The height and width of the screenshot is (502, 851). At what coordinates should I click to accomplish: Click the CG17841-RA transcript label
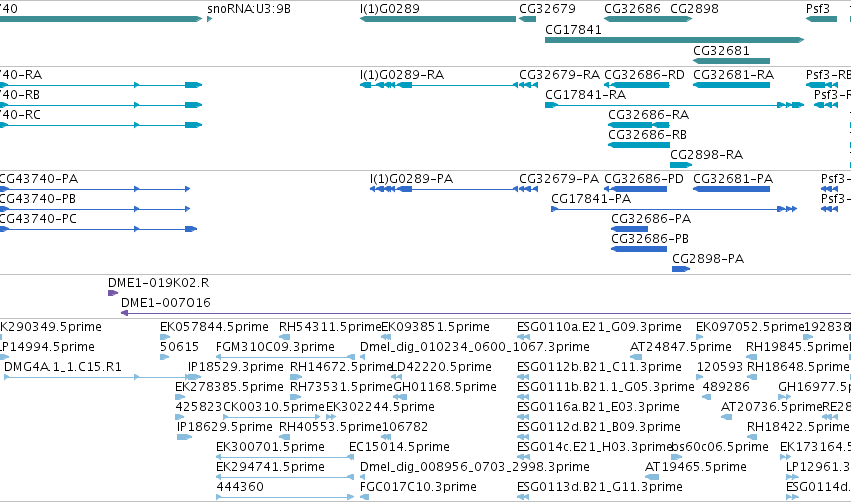pyautogui.click(x=586, y=95)
